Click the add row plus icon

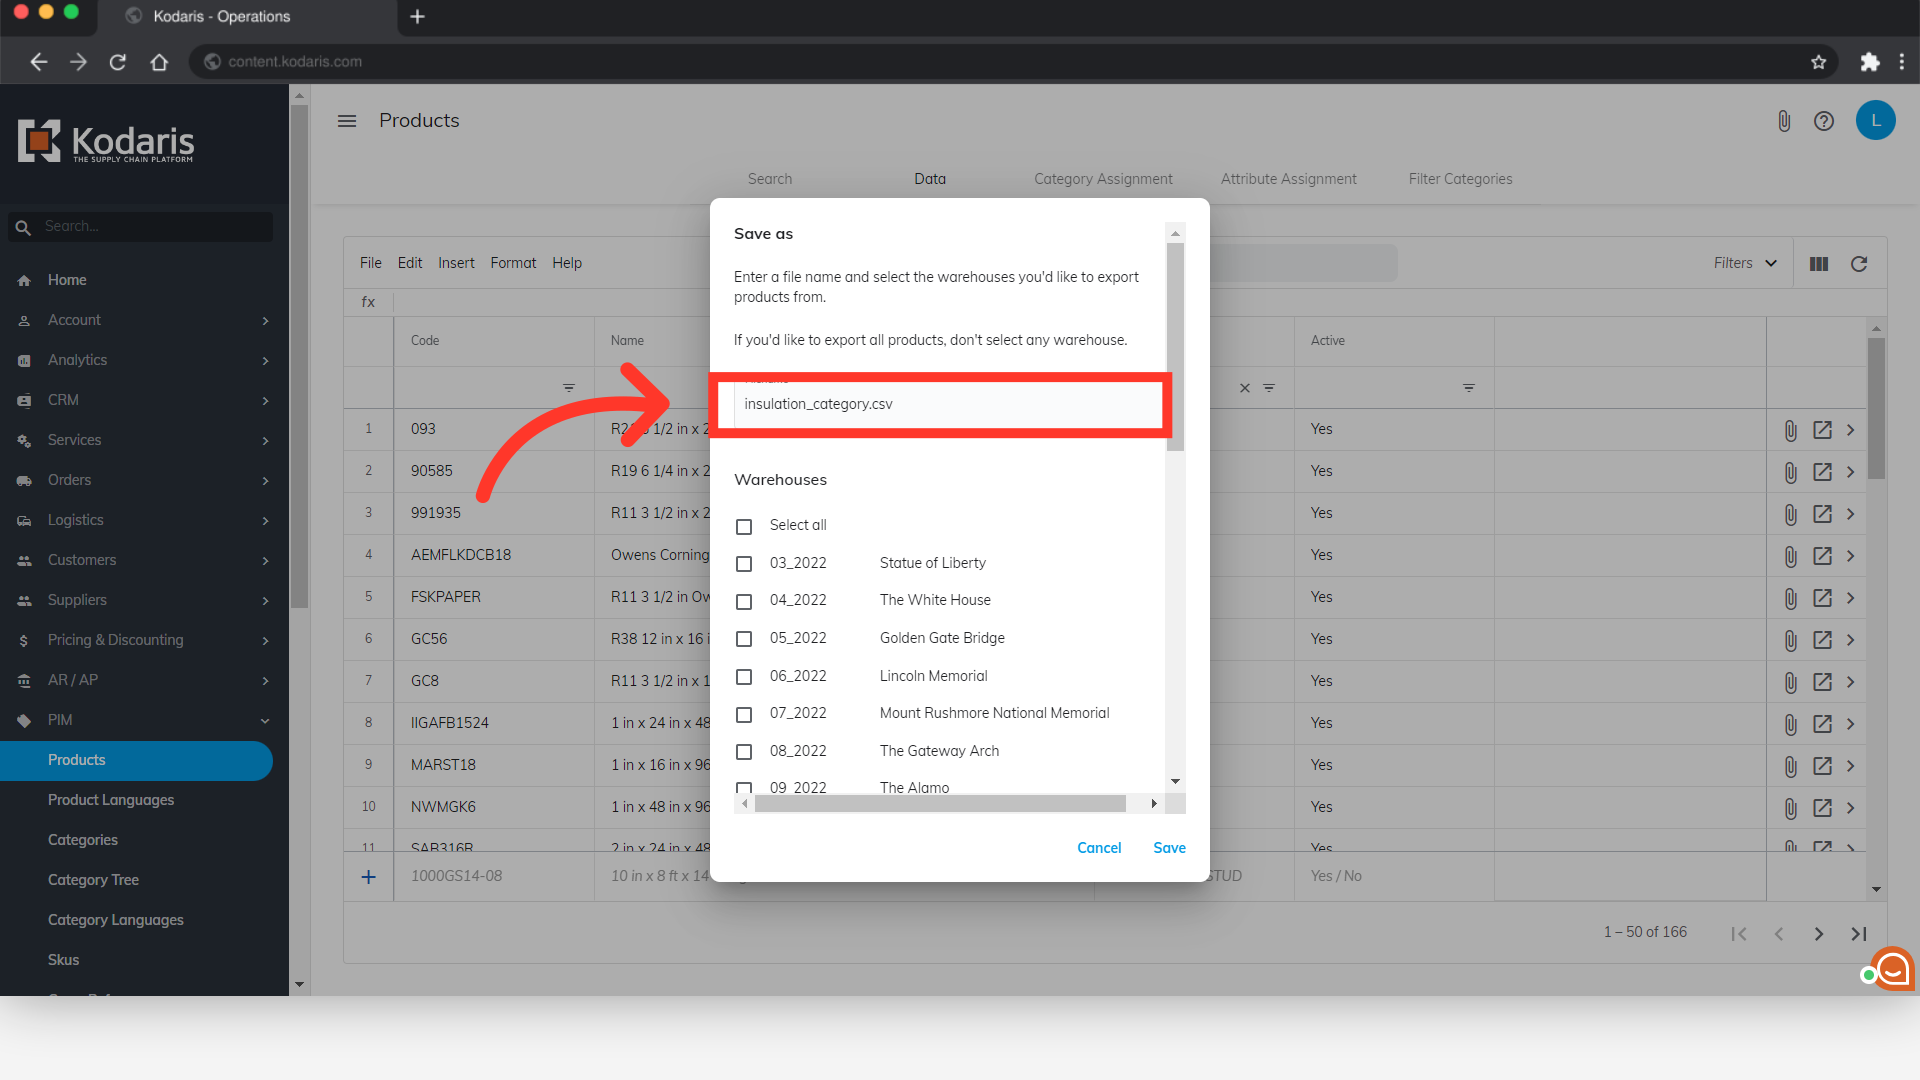click(369, 877)
